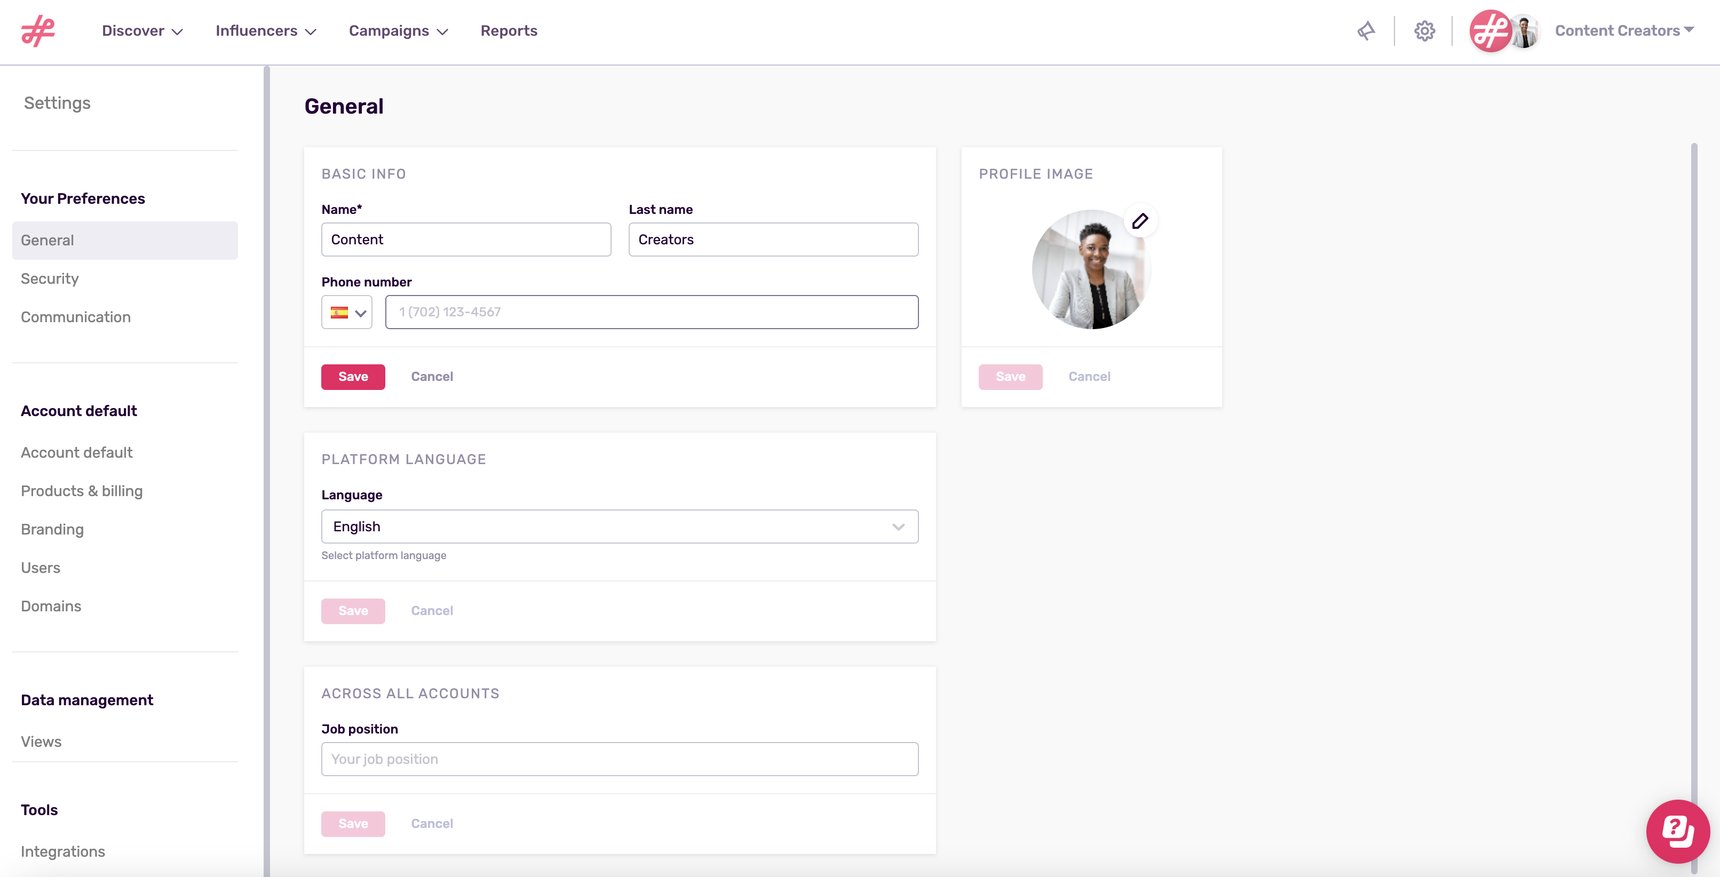Open Branding settings
This screenshot has width=1720, height=877.
(52, 530)
